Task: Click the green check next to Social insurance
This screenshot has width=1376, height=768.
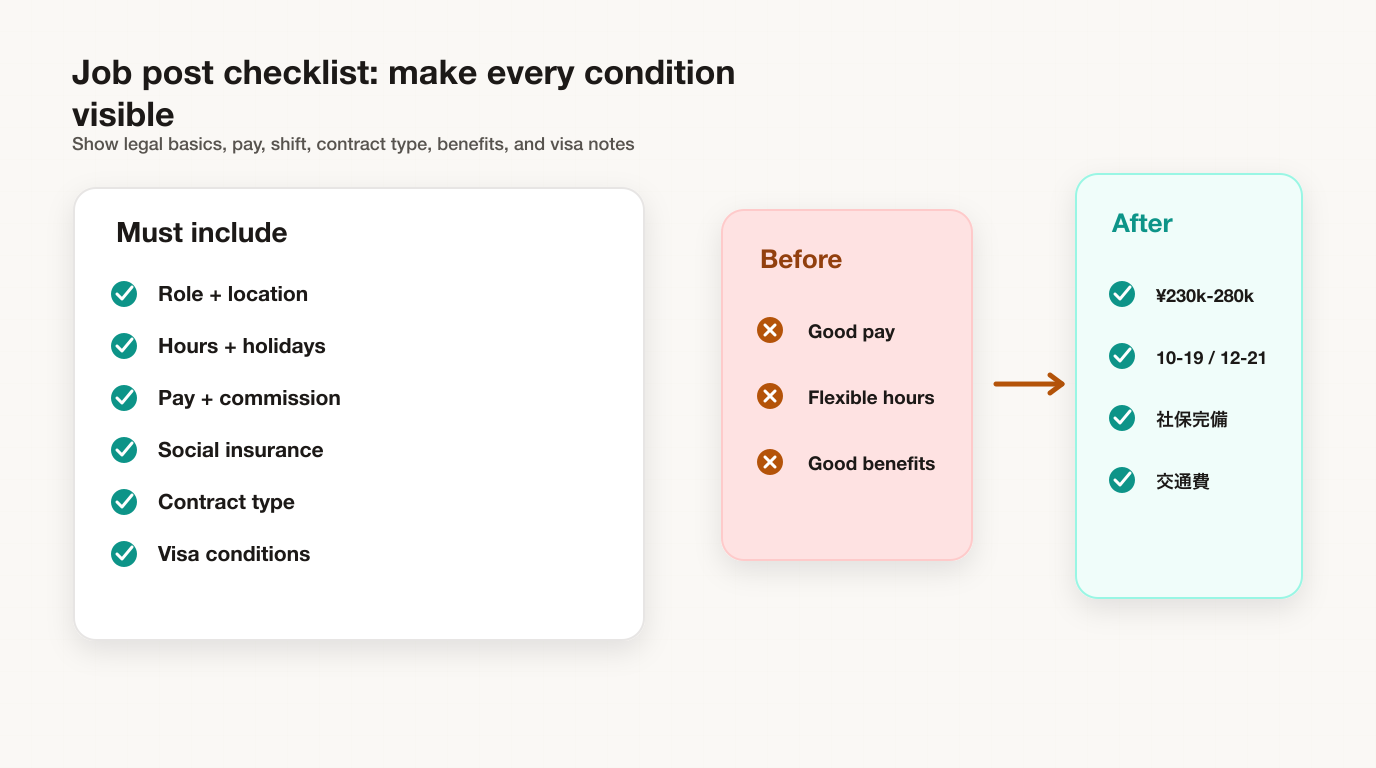Action: (124, 450)
